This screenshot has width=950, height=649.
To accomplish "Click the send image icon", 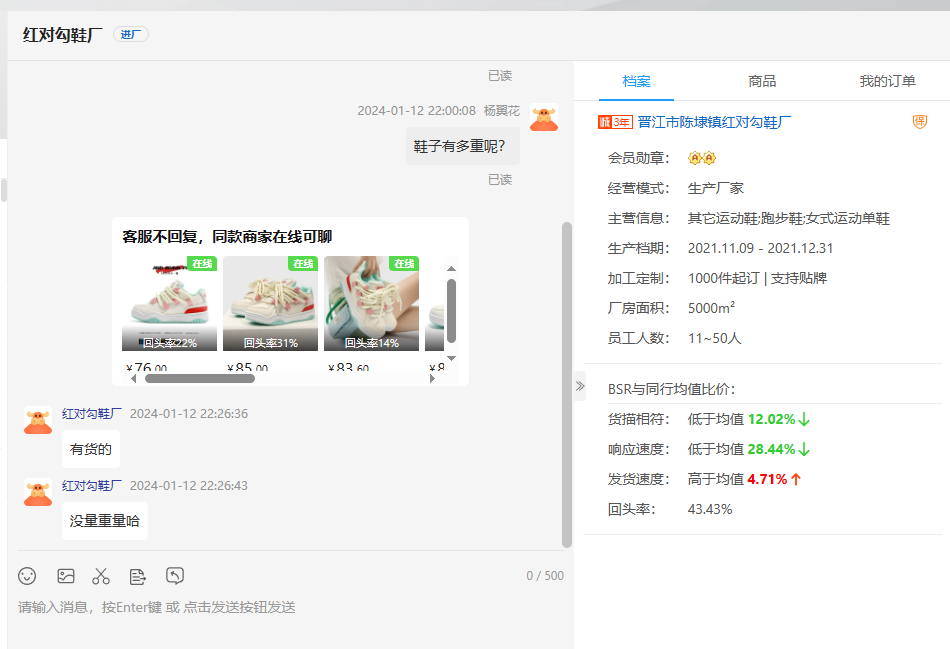I will point(66,576).
